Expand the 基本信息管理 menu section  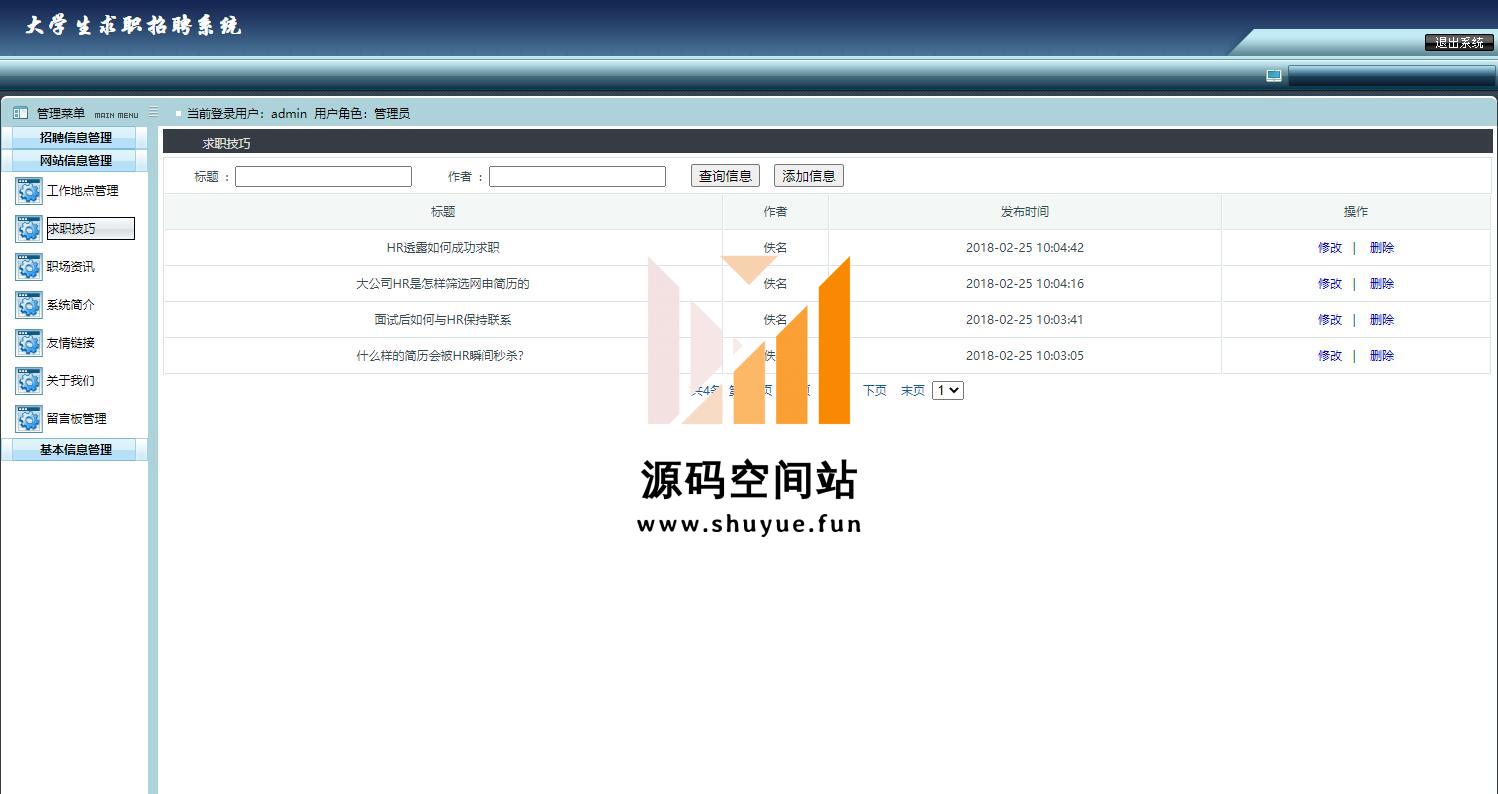[x=75, y=449]
